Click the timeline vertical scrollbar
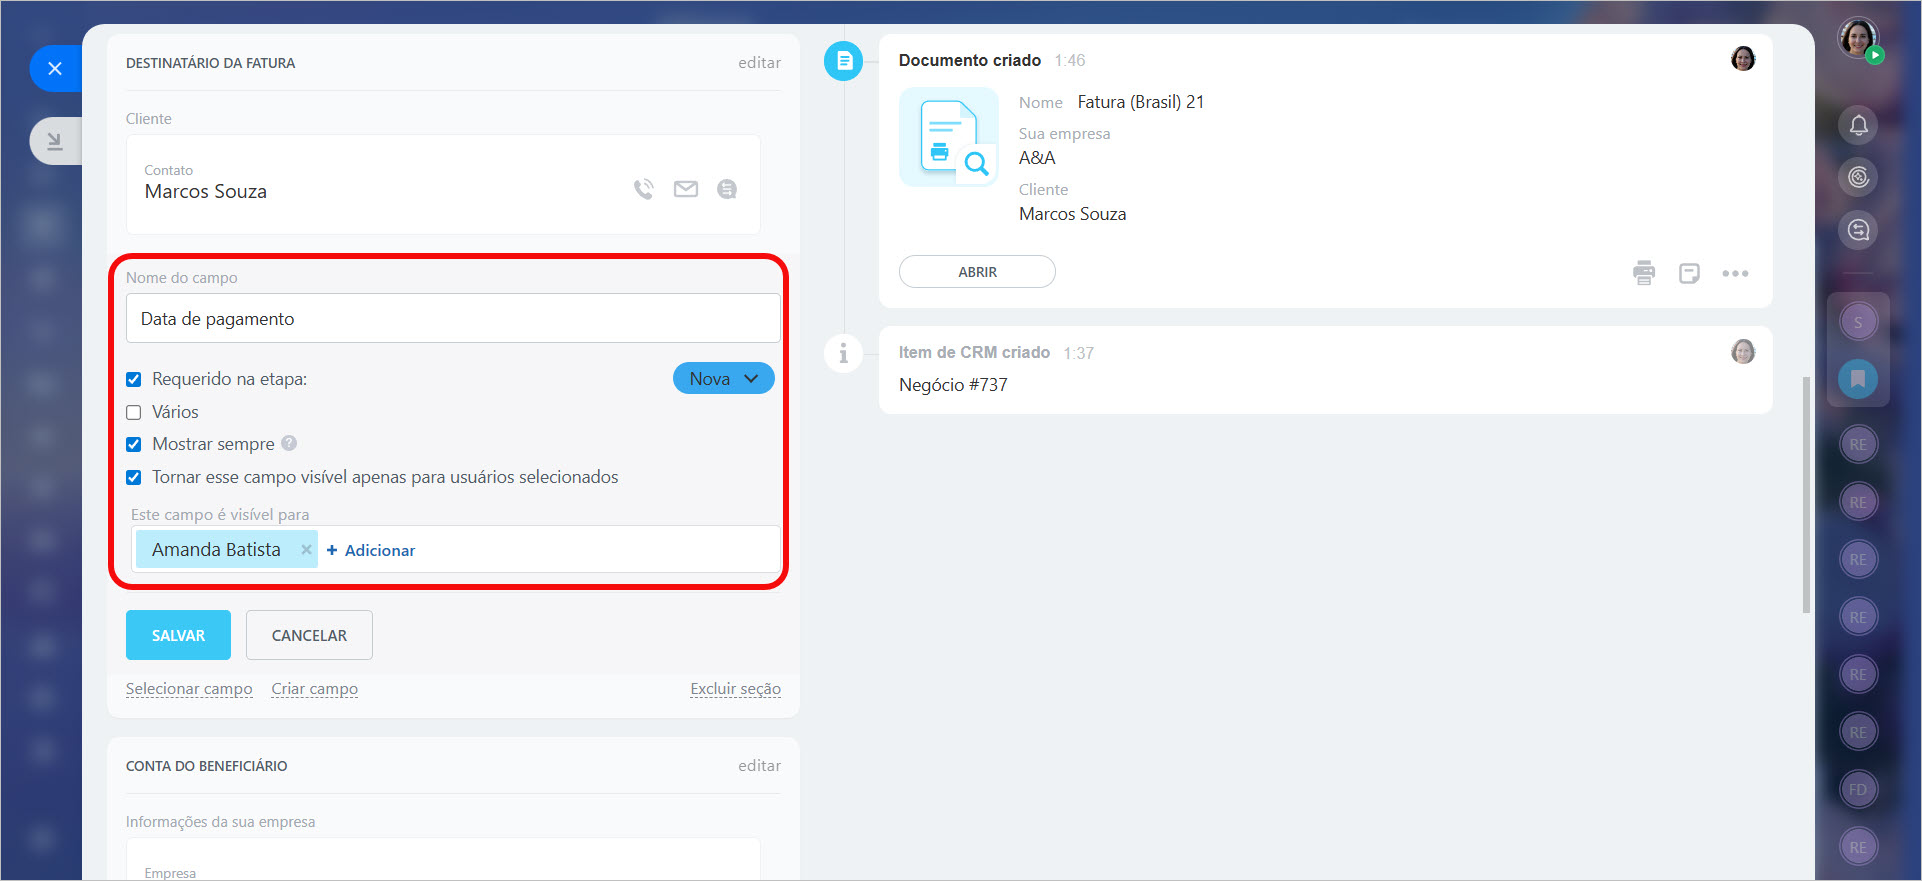This screenshot has height=881, width=1922. coord(1806,495)
